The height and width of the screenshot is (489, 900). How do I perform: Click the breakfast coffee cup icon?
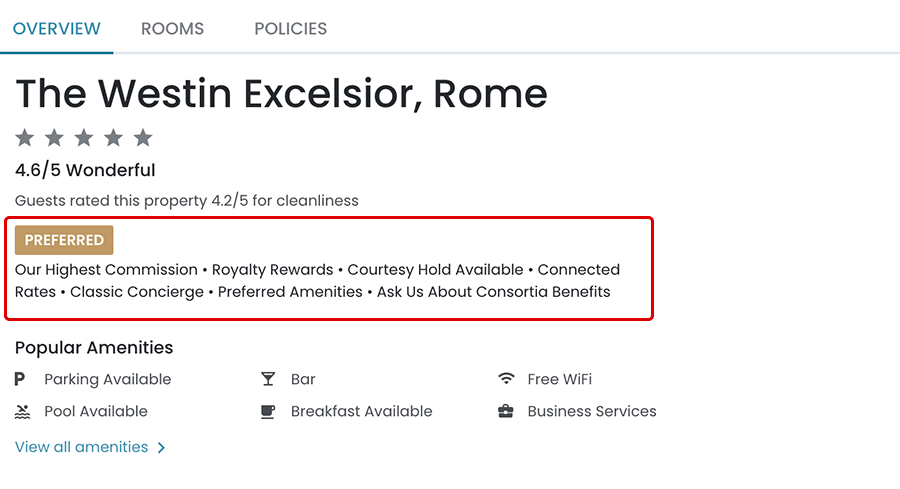268,411
